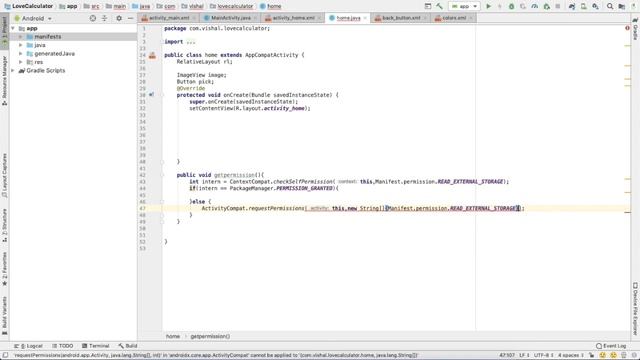Click the LF line separator in status bar

pos(524,356)
